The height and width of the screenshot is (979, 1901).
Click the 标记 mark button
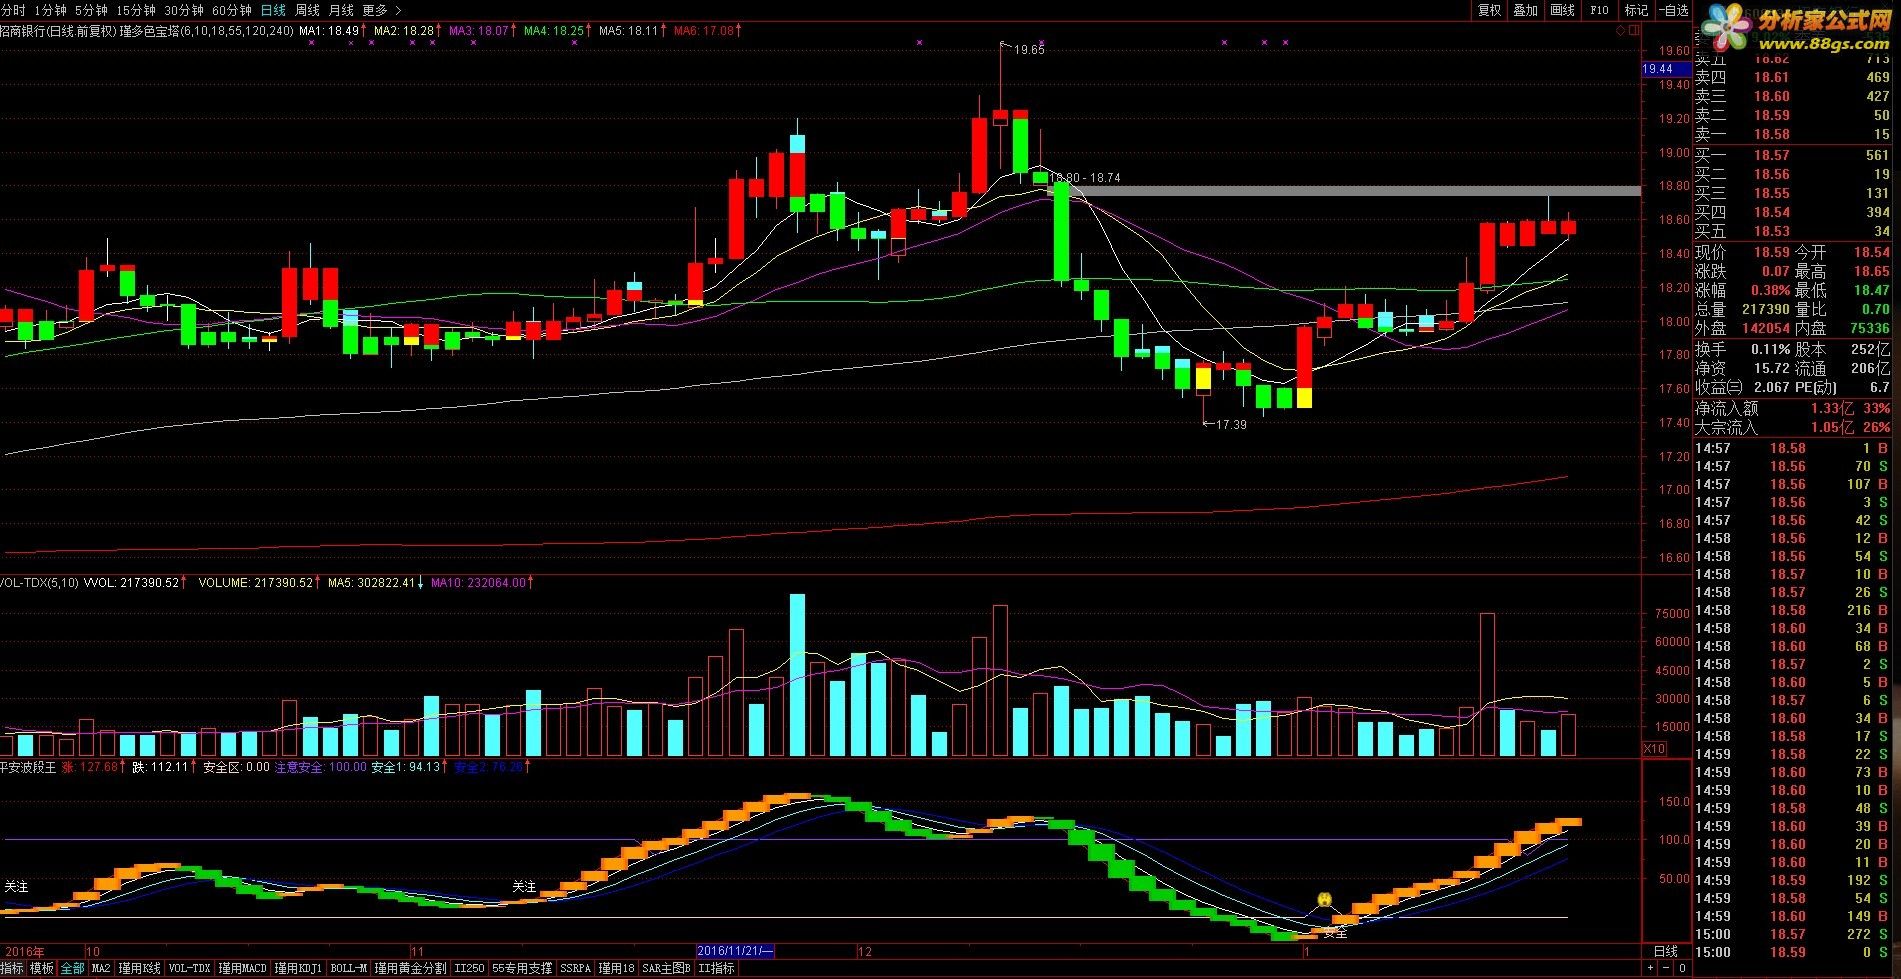1636,10
